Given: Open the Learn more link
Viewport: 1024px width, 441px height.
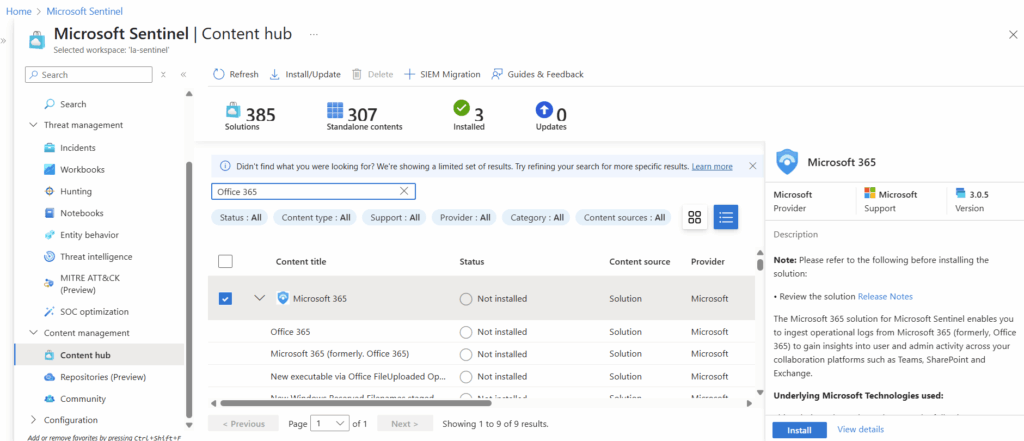Looking at the screenshot, I should pyautogui.click(x=712, y=167).
